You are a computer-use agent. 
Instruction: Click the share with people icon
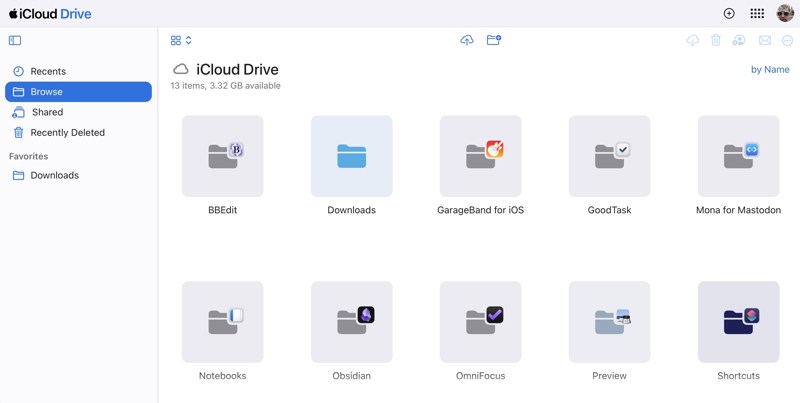(739, 40)
